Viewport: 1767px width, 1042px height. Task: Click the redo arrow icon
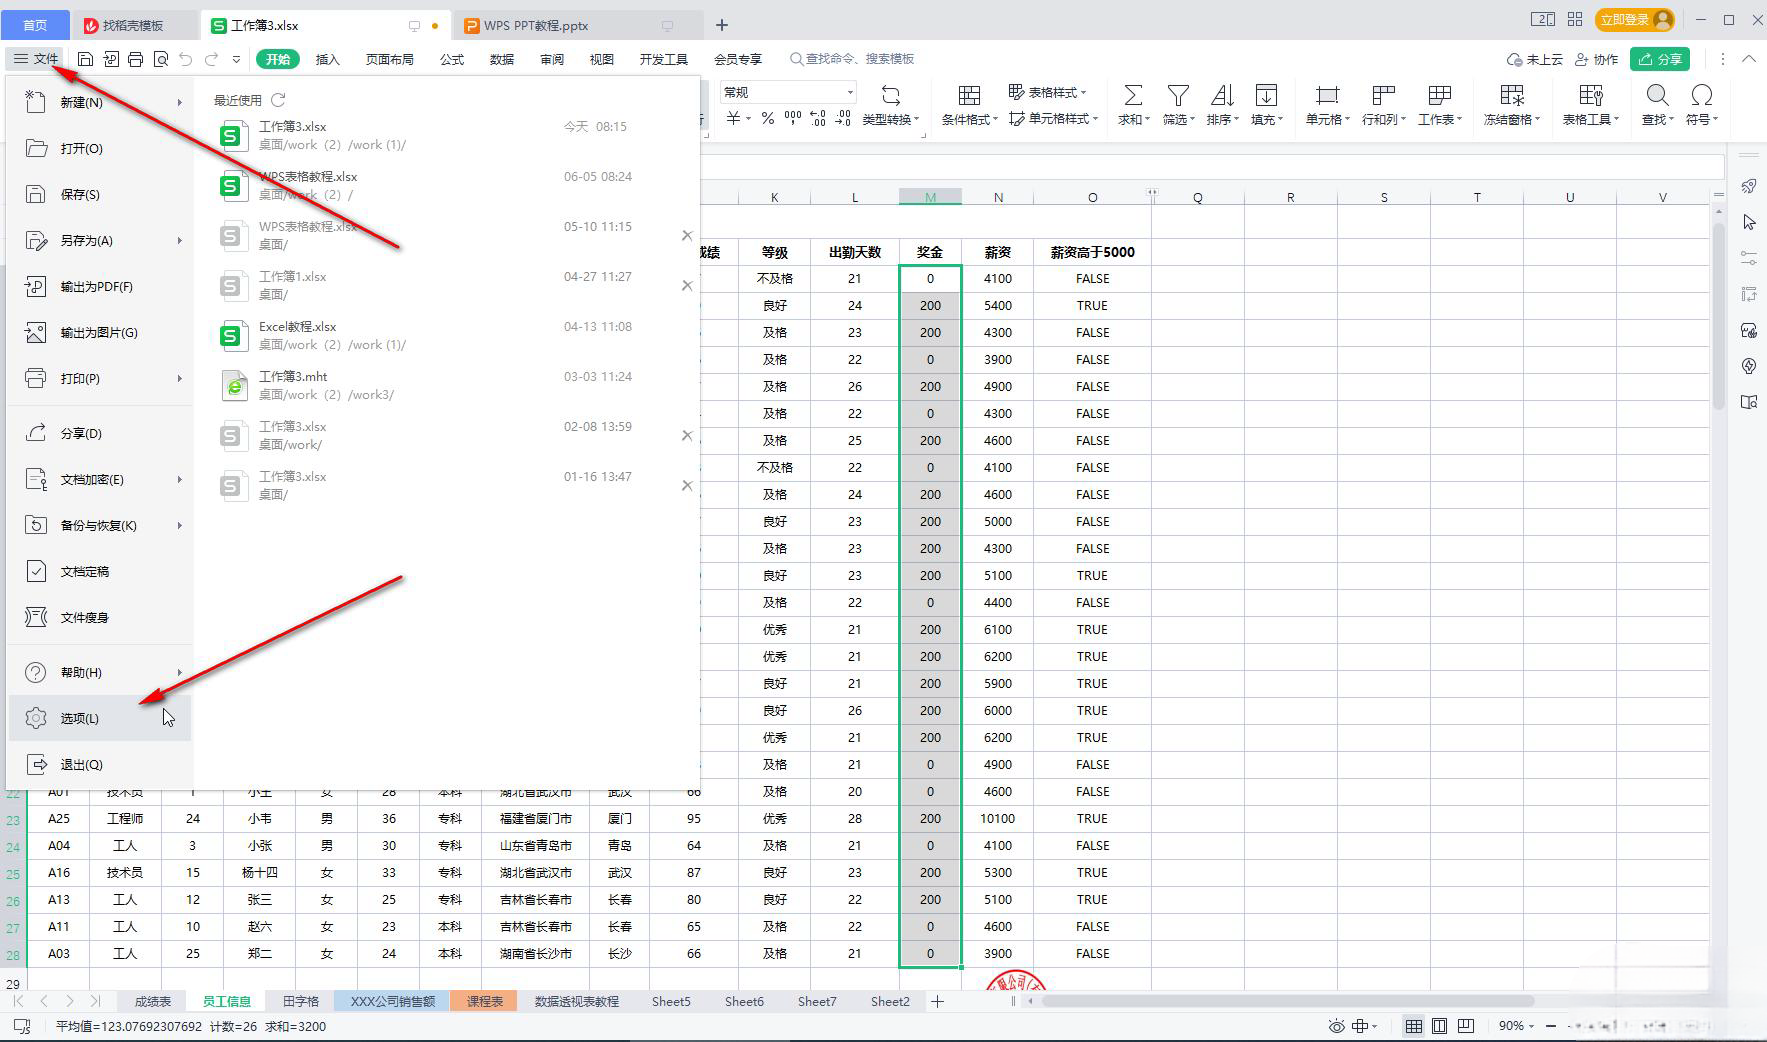point(211,59)
